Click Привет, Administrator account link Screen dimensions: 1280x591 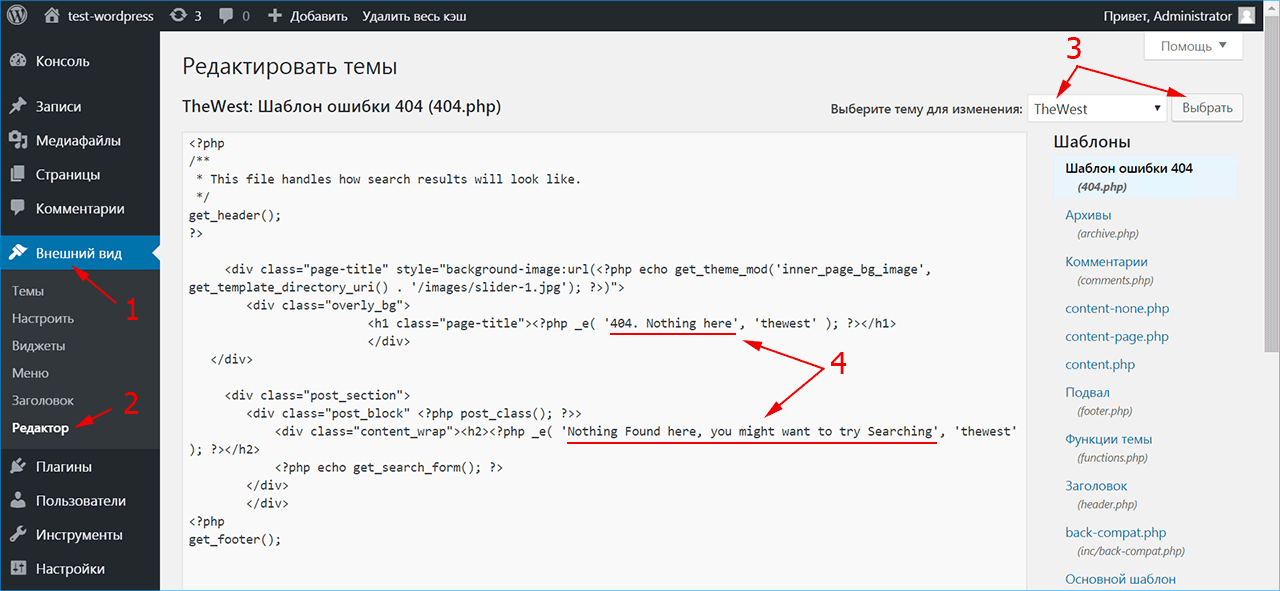1167,16
